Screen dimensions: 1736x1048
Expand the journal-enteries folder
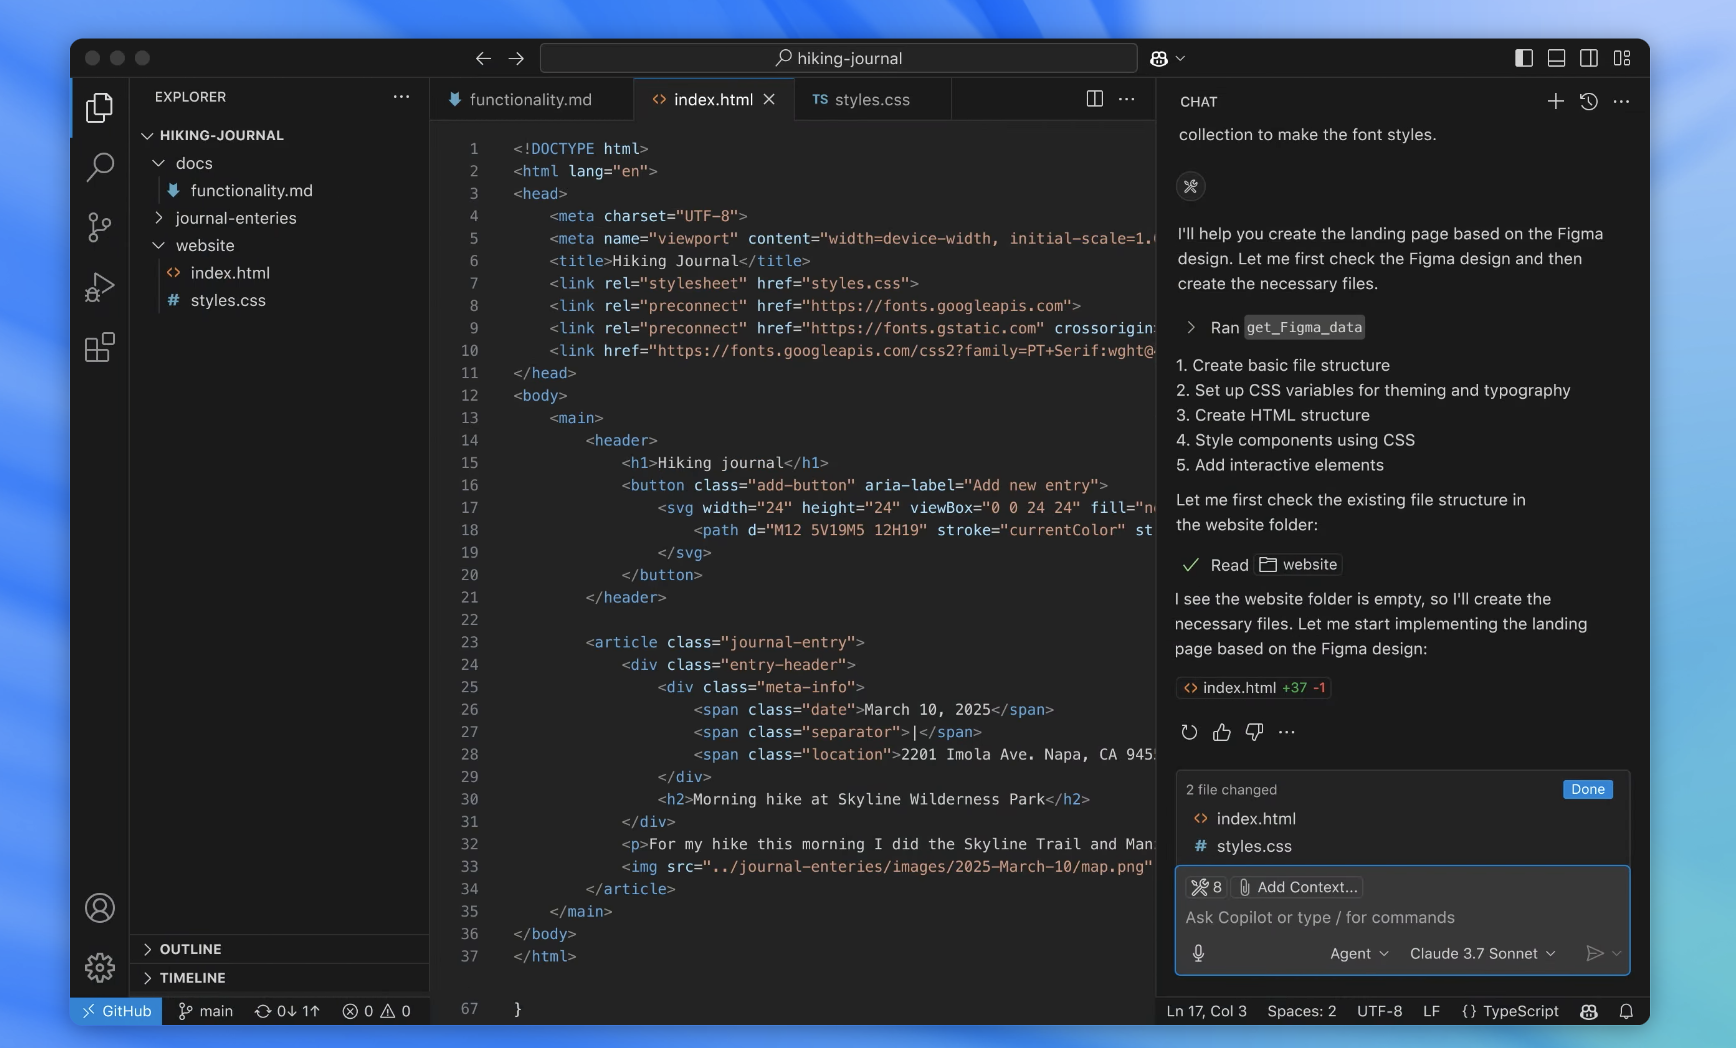(235, 218)
